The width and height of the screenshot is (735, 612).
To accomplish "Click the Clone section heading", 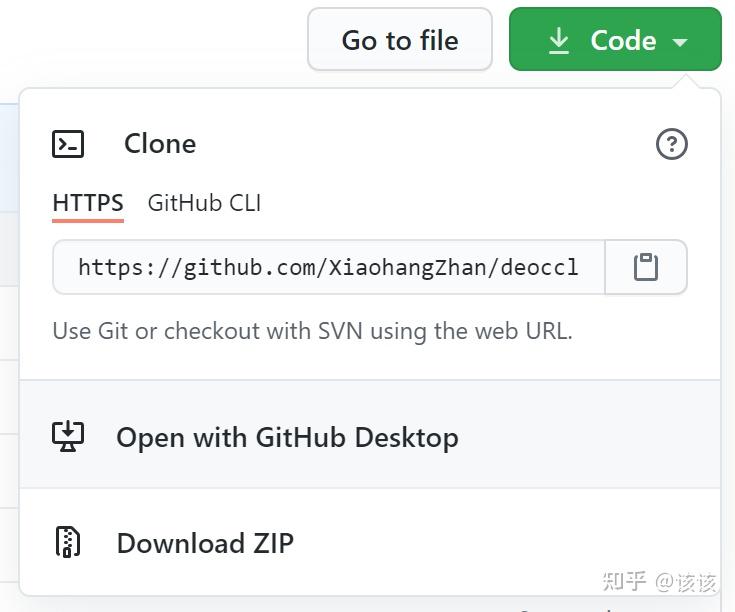I will [x=160, y=144].
